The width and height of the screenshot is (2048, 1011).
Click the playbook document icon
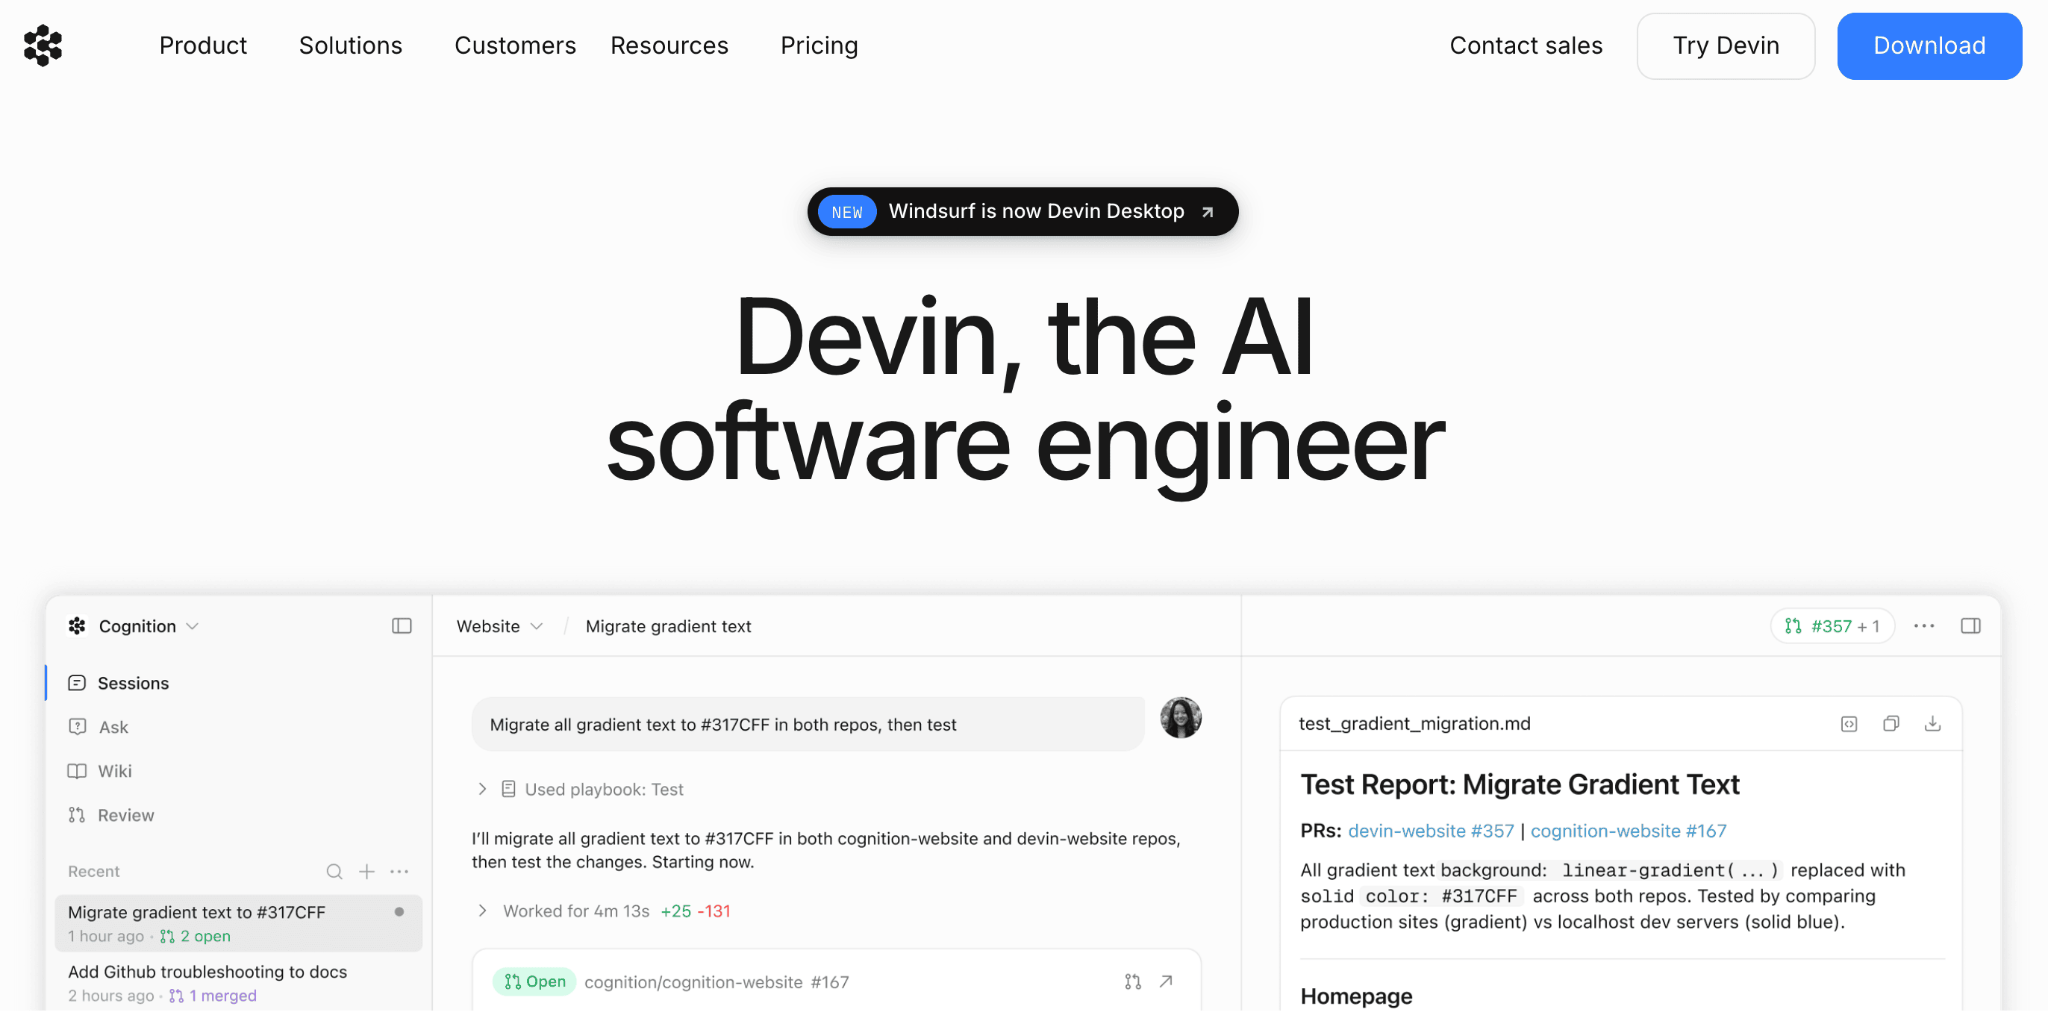[x=508, y=789]
